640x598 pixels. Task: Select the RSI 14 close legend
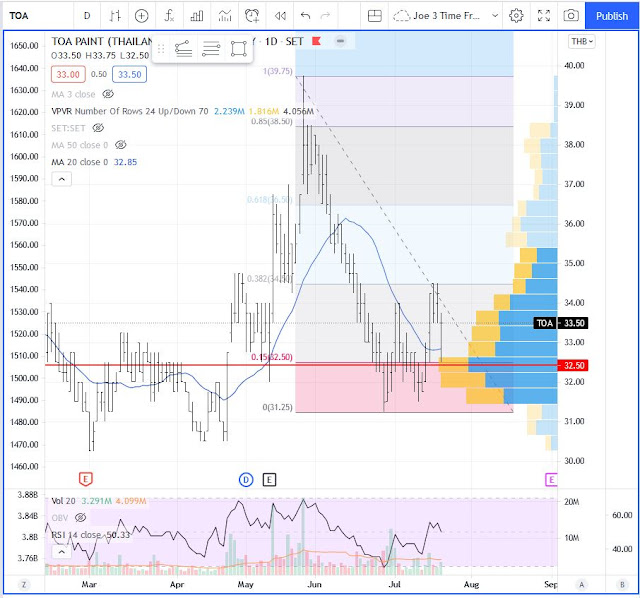click(x=76, y=535)
